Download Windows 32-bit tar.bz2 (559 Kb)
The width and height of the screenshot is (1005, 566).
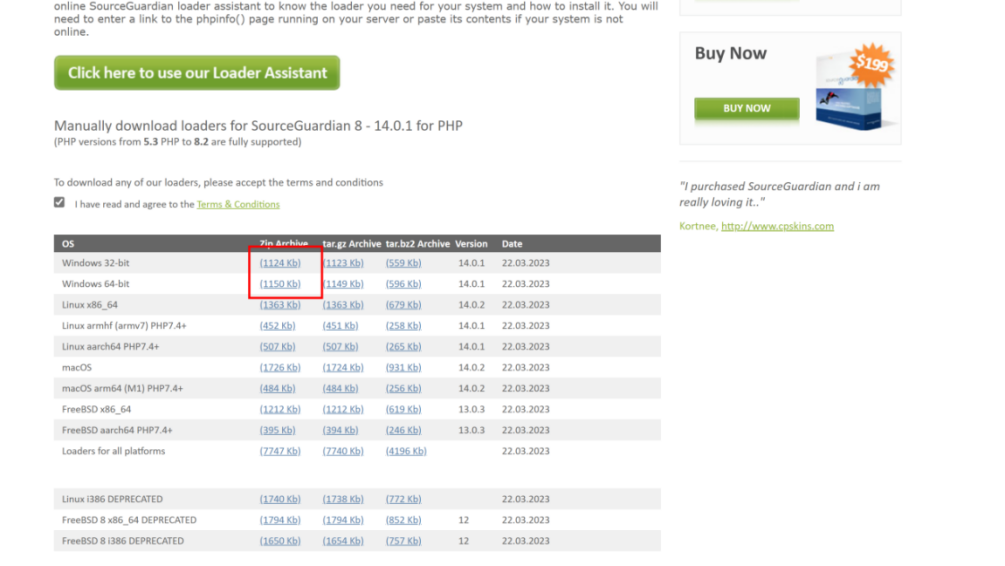click(403, 263)
